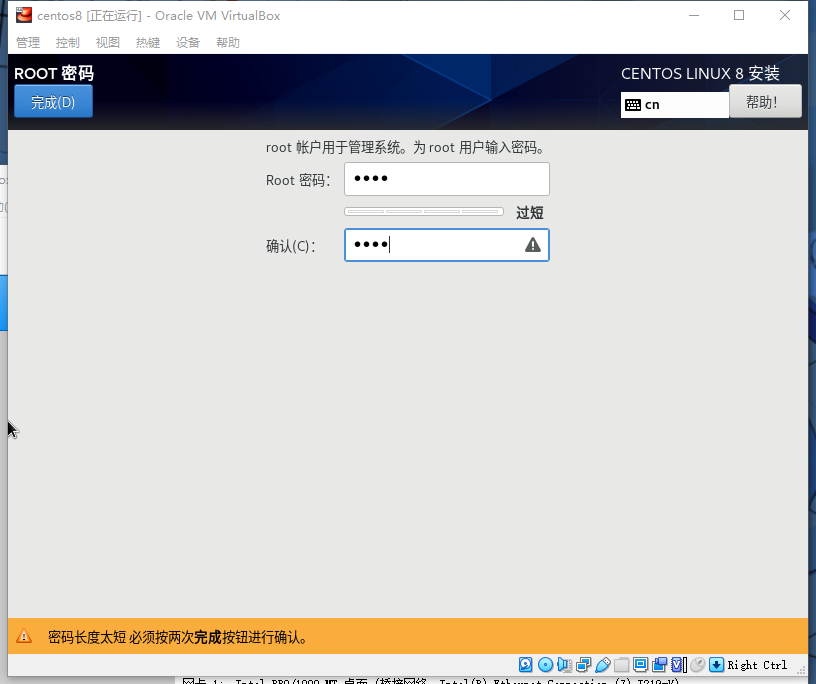Click the VirtualBox window title icon
The height and width of the screenshot is (684, 816).
(23, 16)
